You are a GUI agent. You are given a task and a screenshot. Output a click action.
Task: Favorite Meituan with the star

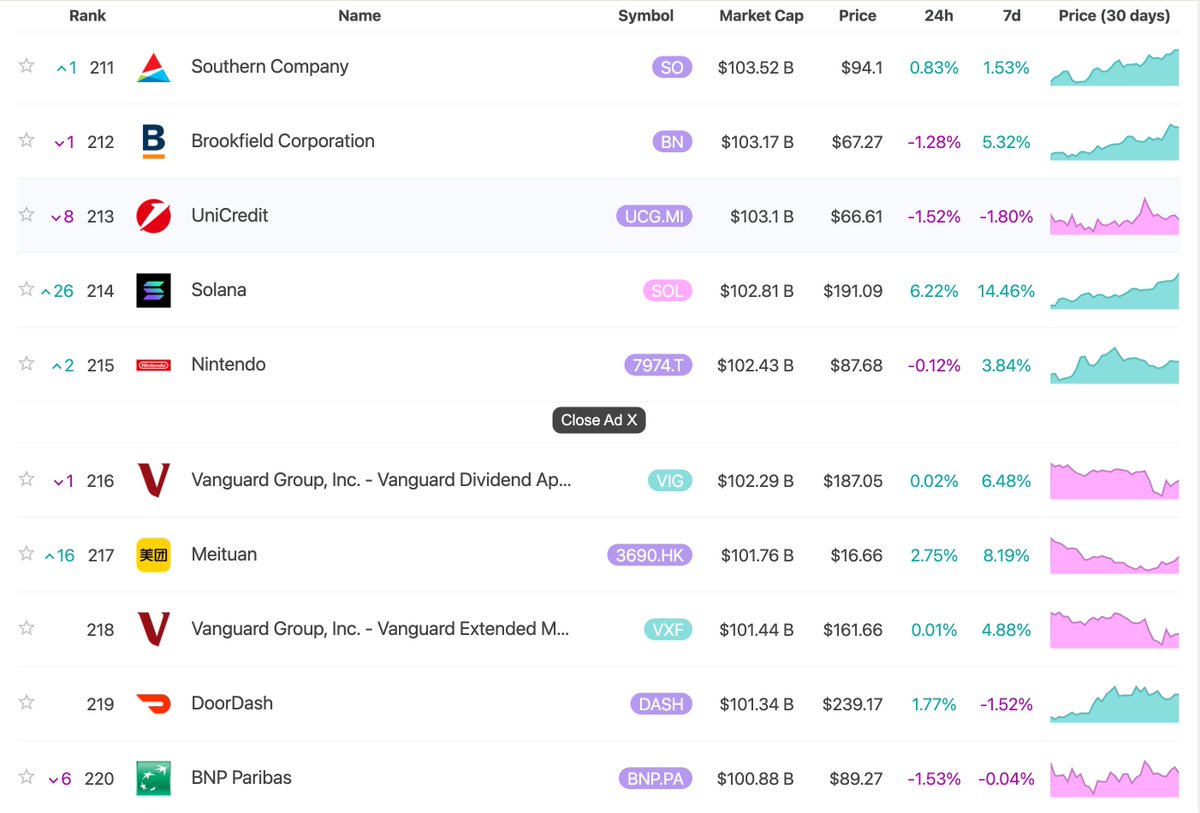pos(27,553)
